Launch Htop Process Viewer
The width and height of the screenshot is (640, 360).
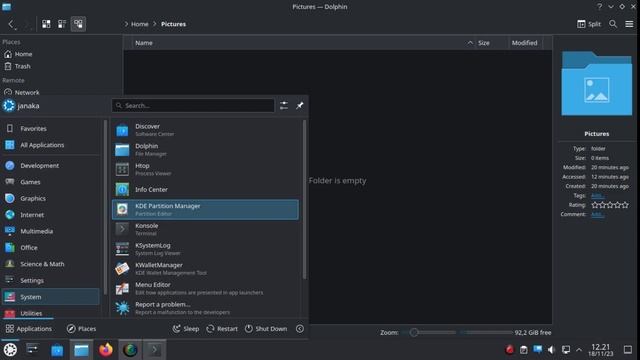[x=205, y=169]
